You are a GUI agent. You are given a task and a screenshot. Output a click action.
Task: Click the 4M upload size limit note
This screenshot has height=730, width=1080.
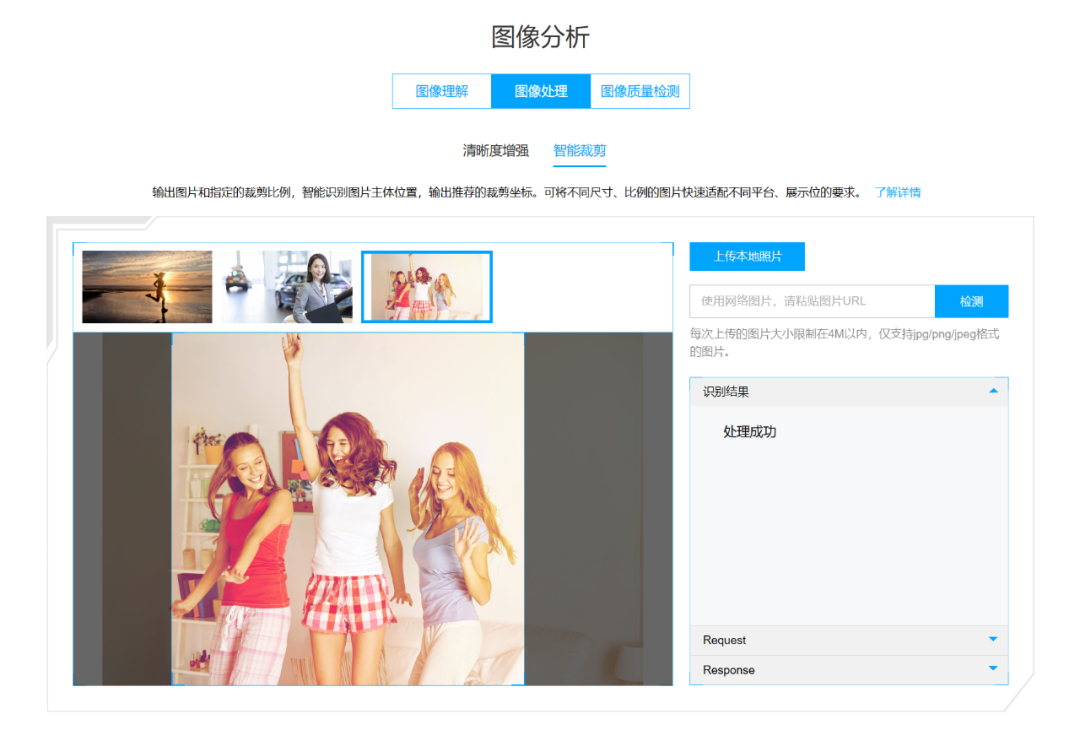click(x=844, y=342)
